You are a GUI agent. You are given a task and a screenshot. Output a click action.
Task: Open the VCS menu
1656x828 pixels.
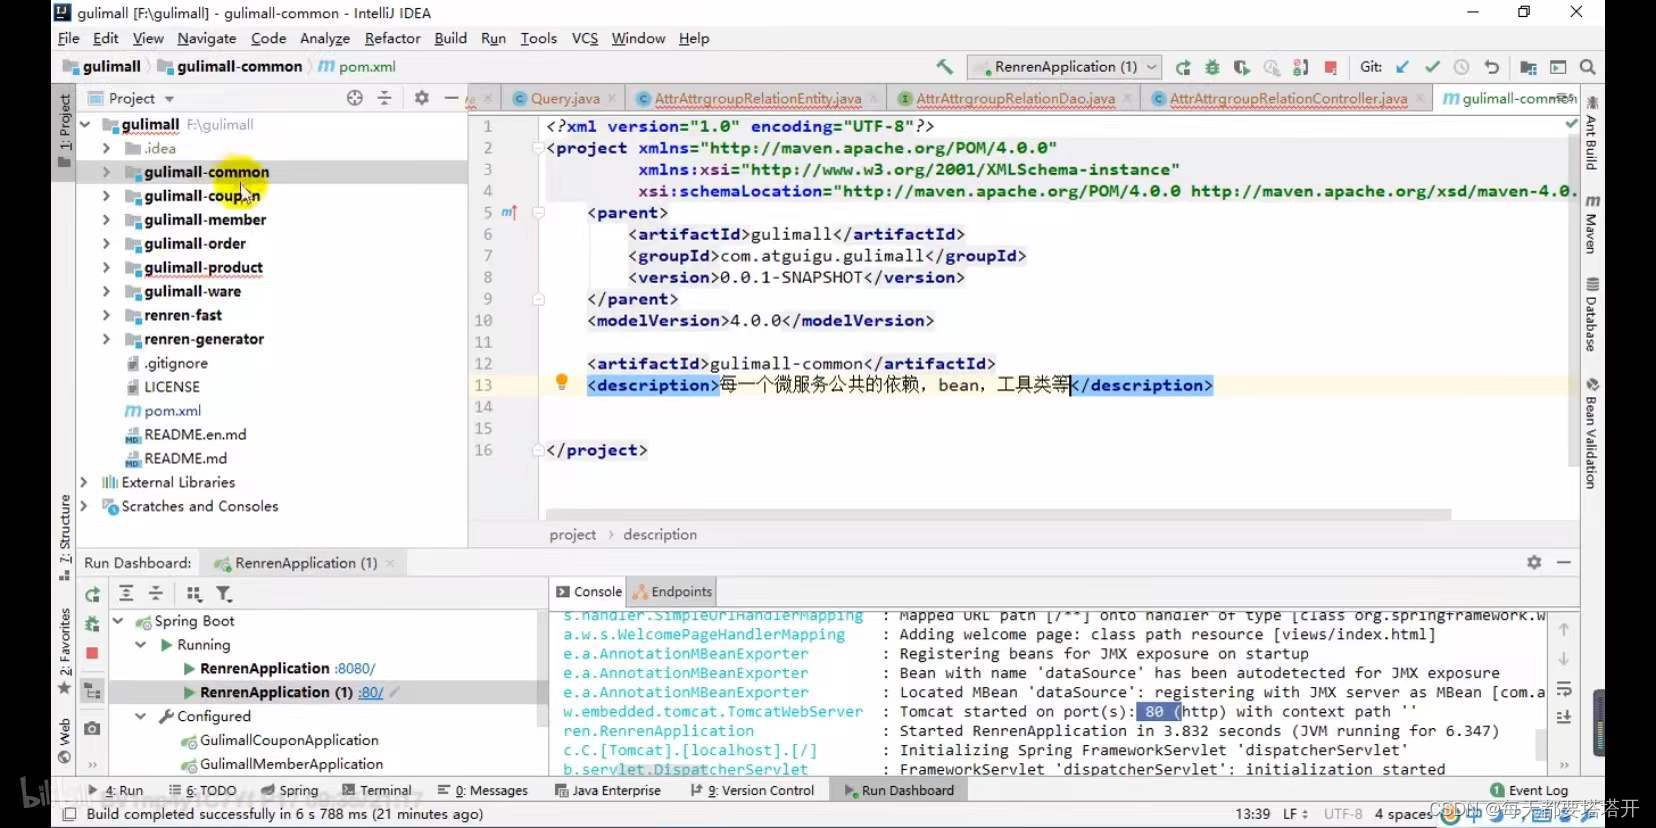tap(584, 38)
